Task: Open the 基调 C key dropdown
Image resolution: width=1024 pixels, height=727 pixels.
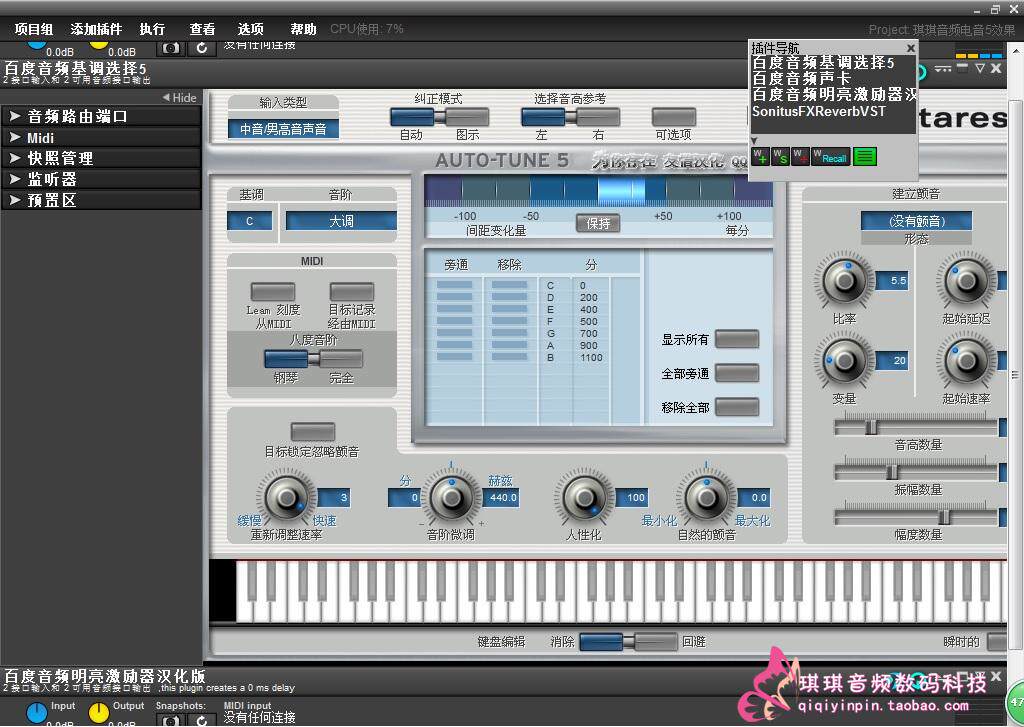Action: coord(249,221)
